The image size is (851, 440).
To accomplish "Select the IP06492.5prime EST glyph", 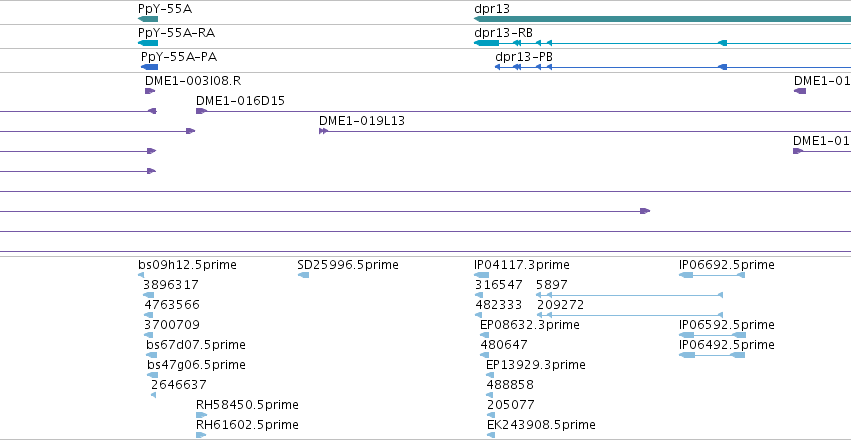I will pyautogui.click(x=712, y=355).
